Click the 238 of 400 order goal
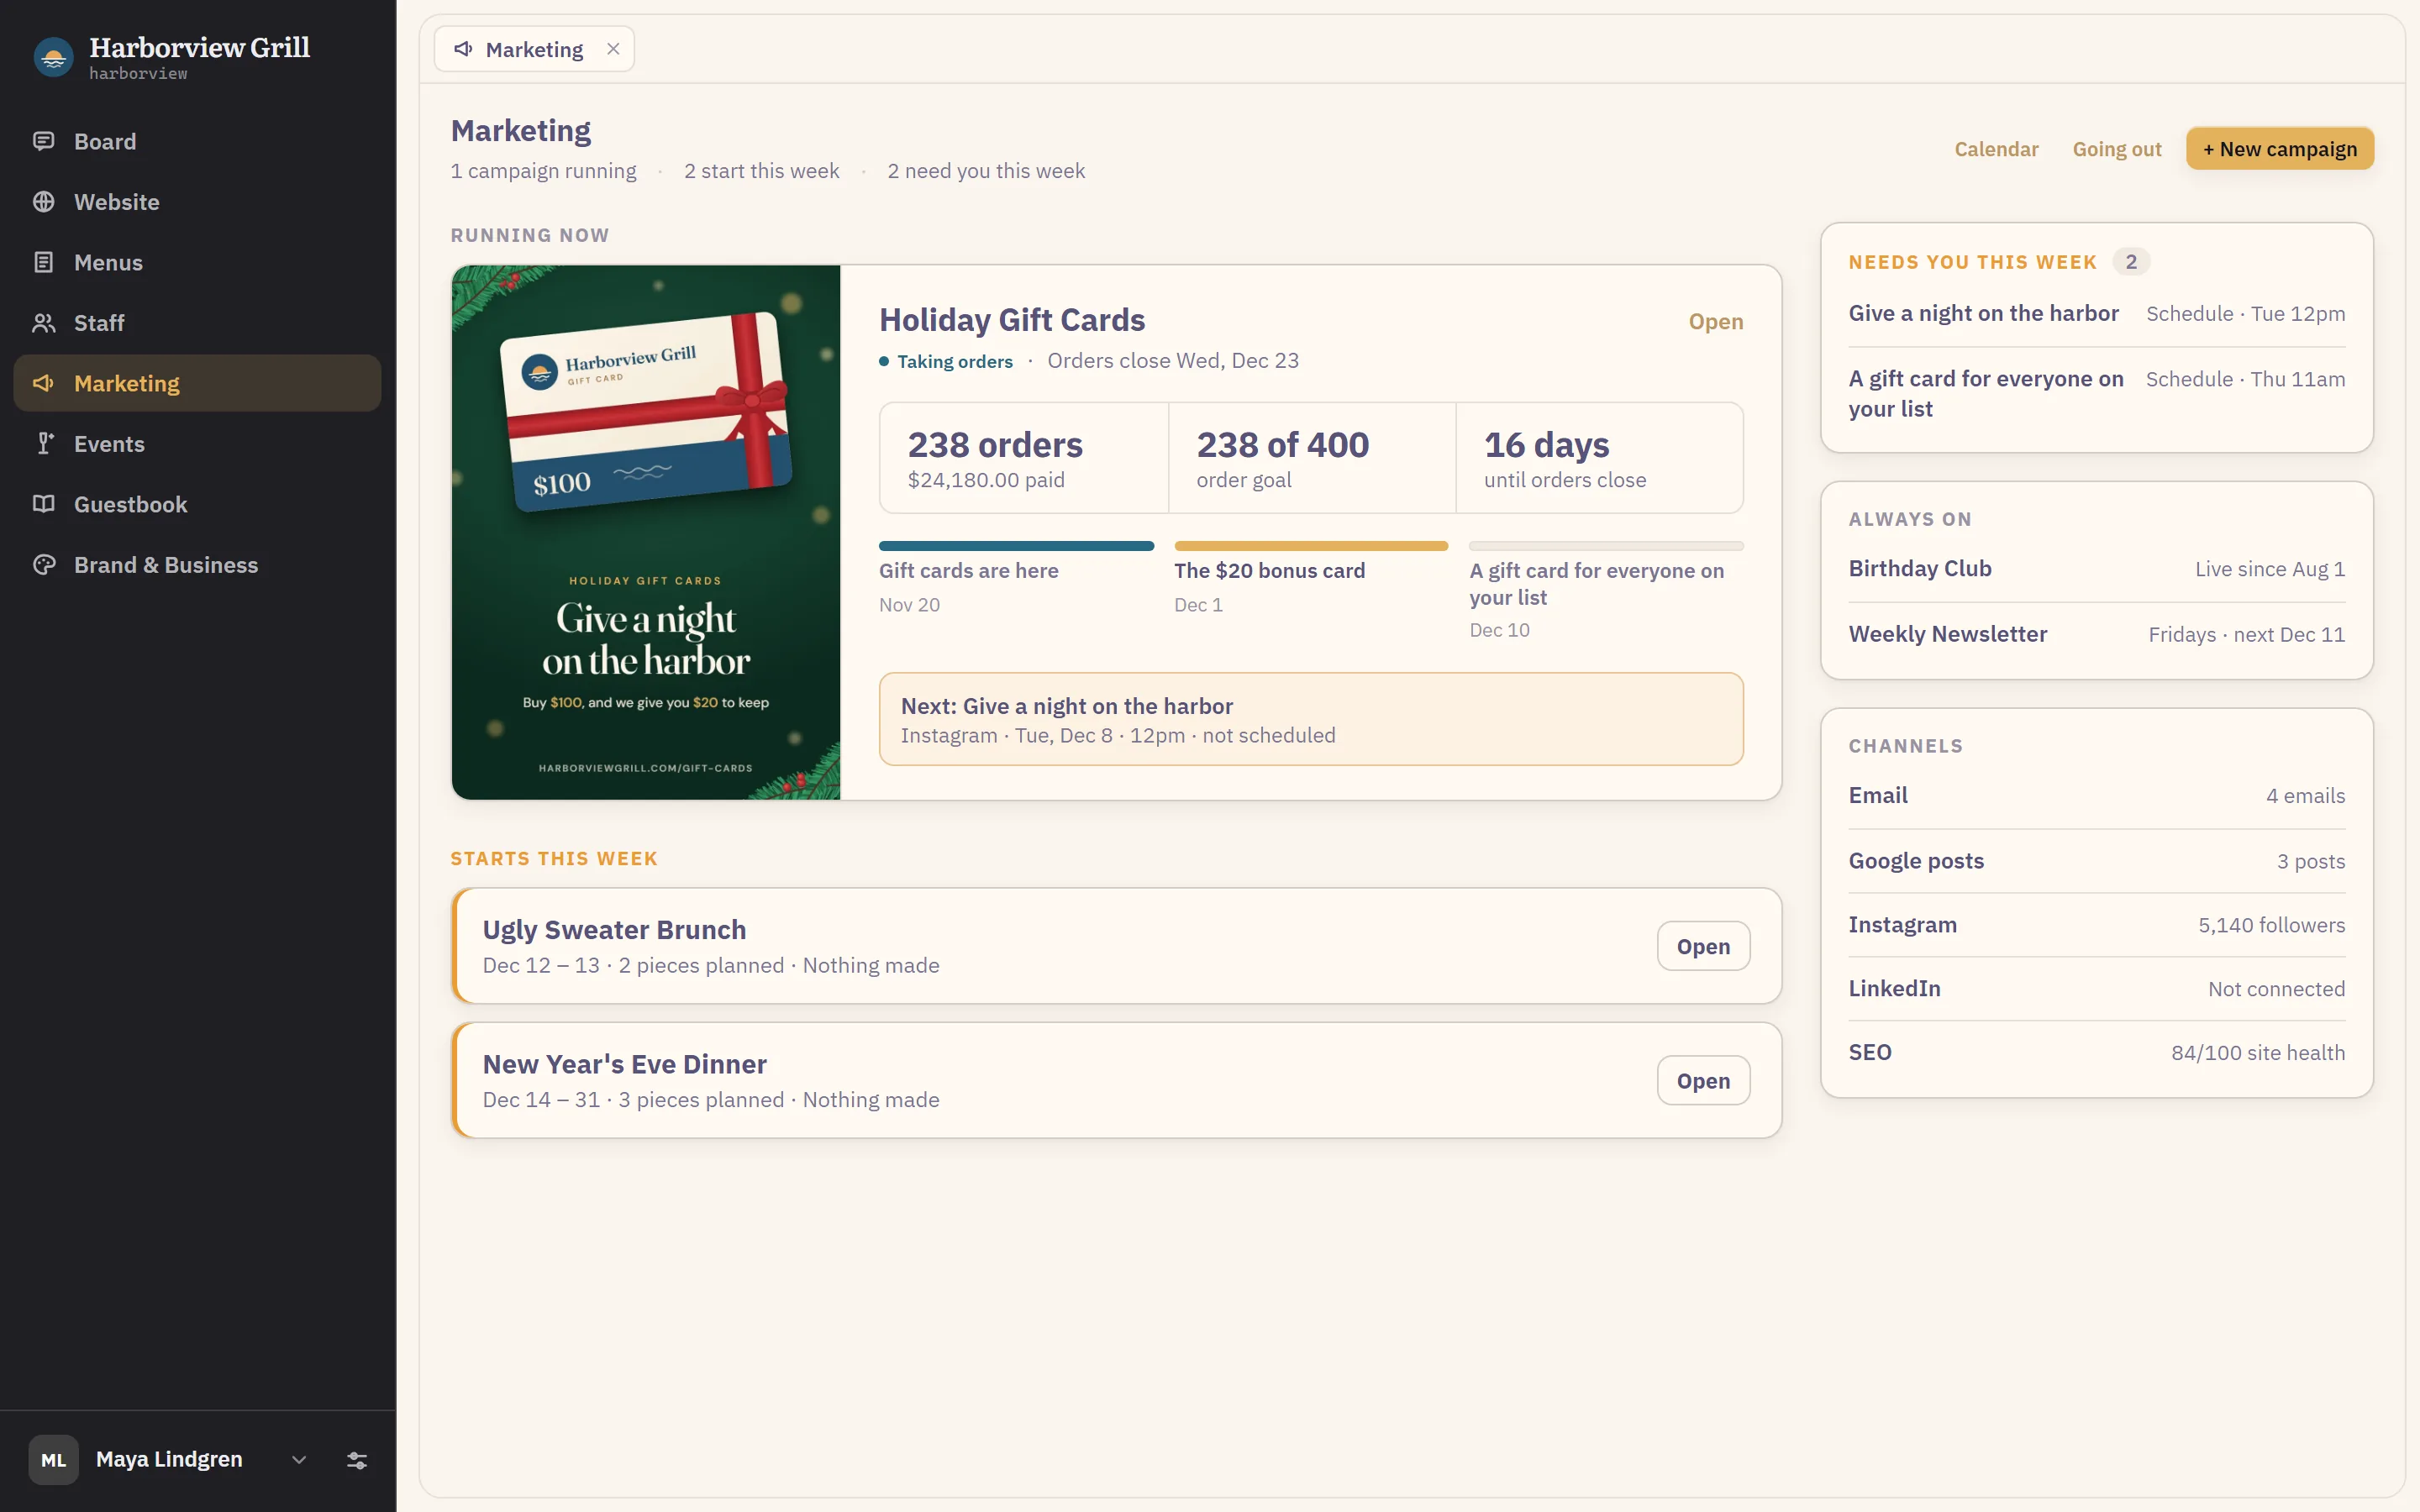Viewport: 2420px width, 1512px height. (1312, 458)
